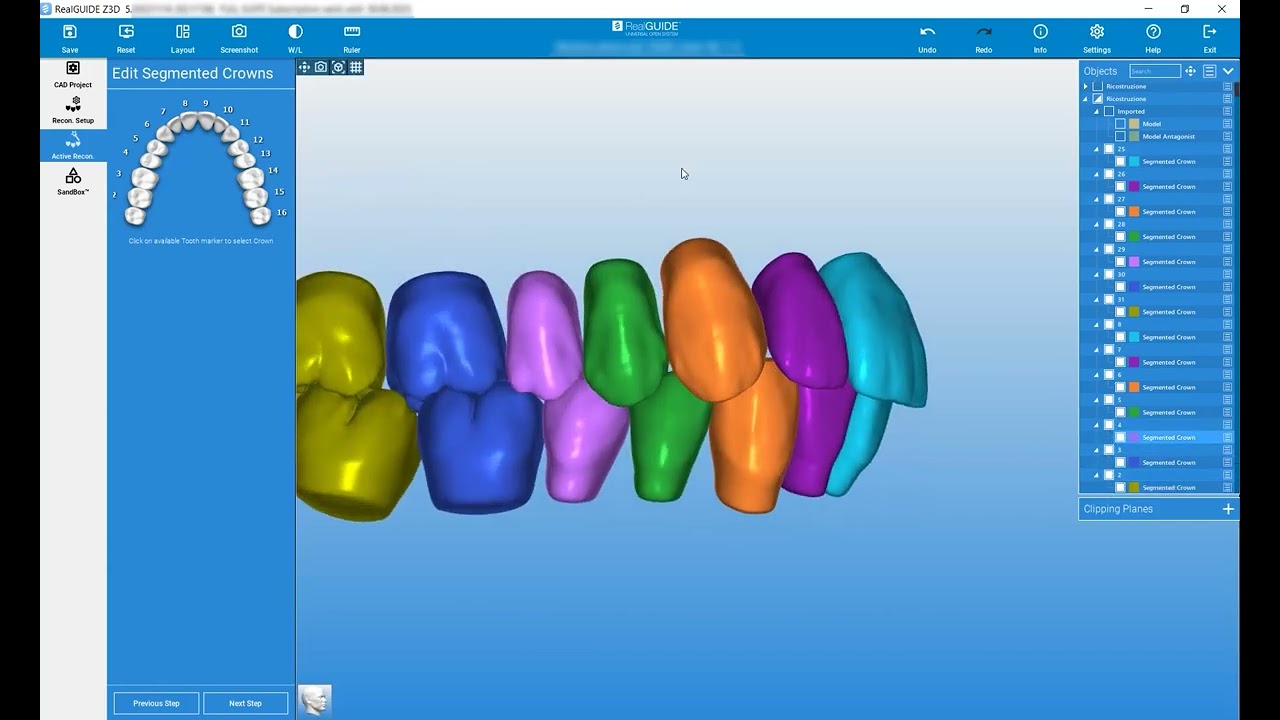Toggle checkbox for group 25
Image resolution: width=1280 pixels, height=720 pixels.
pos(1109,149)
